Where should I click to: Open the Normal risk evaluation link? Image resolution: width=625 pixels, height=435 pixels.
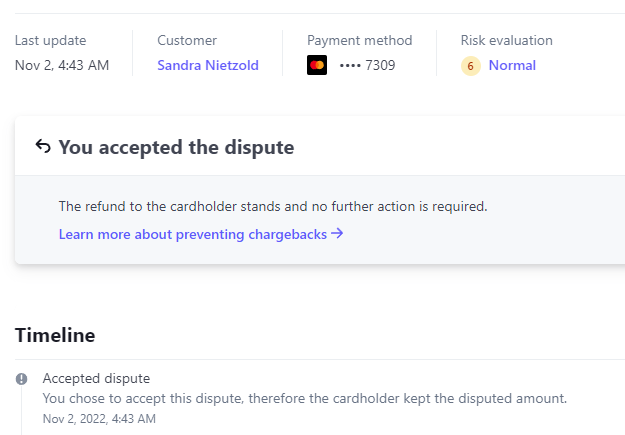pos(512,66)
